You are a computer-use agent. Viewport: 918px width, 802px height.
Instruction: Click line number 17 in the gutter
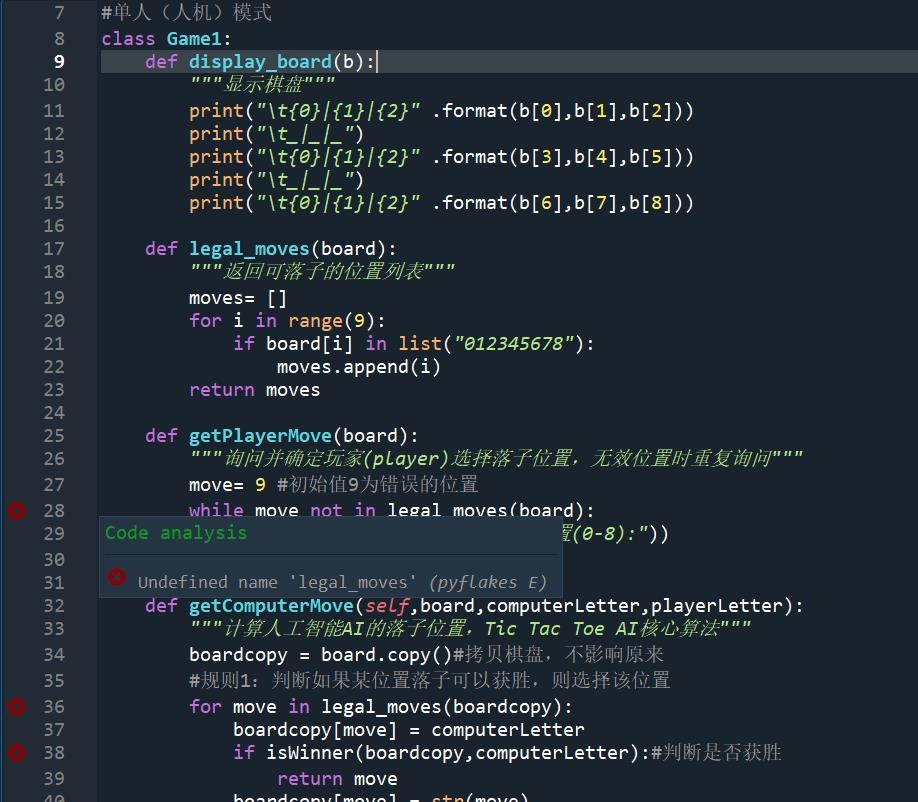(x=54, y=249)
